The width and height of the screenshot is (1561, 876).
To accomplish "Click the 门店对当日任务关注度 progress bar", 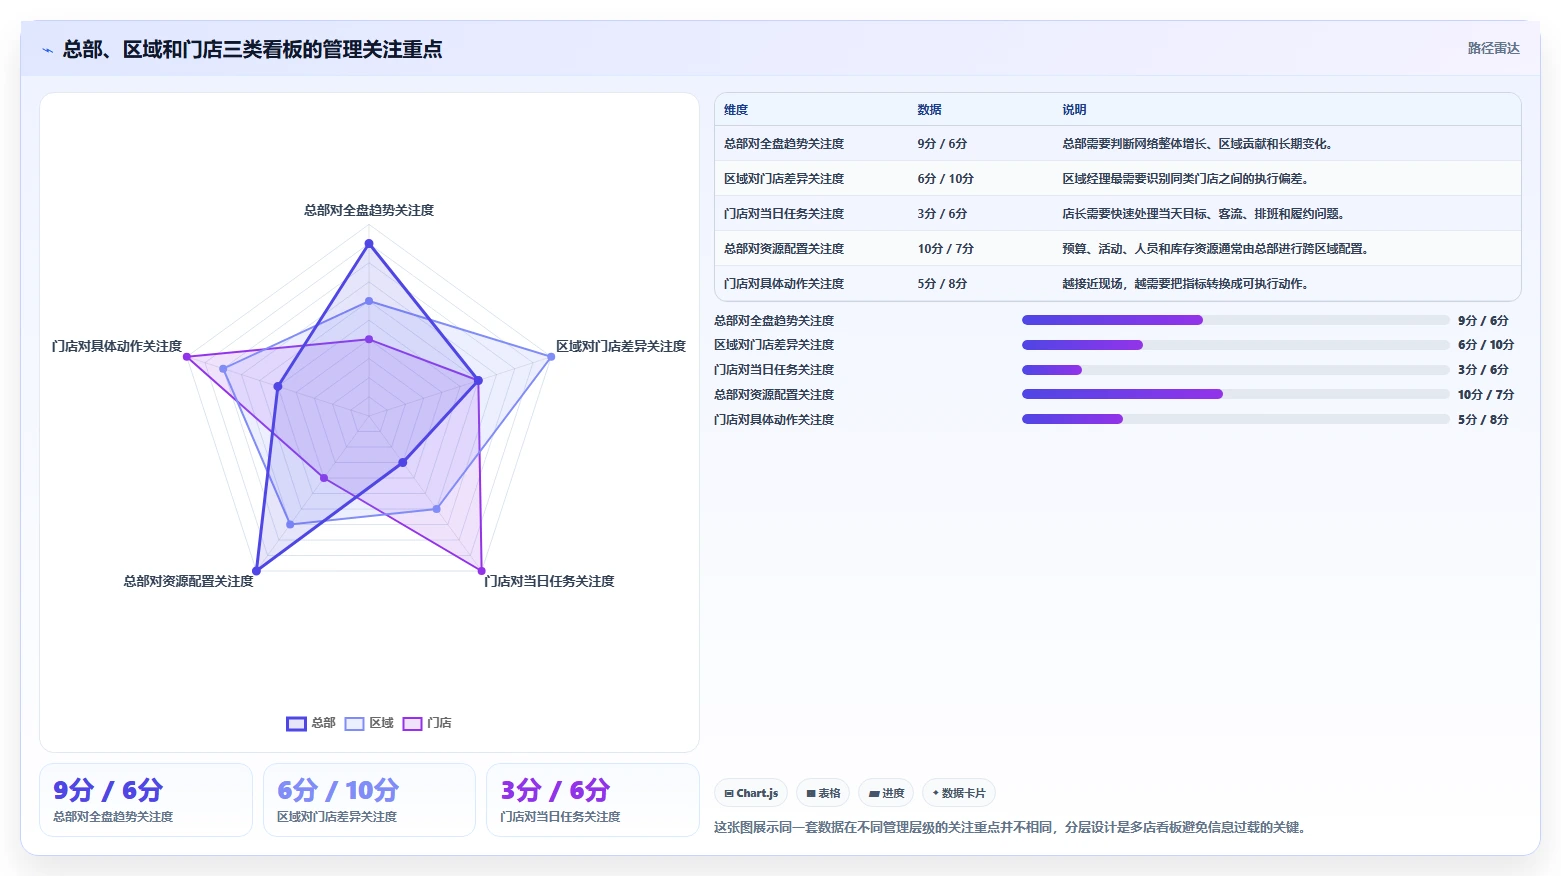I will (1235, 370).
